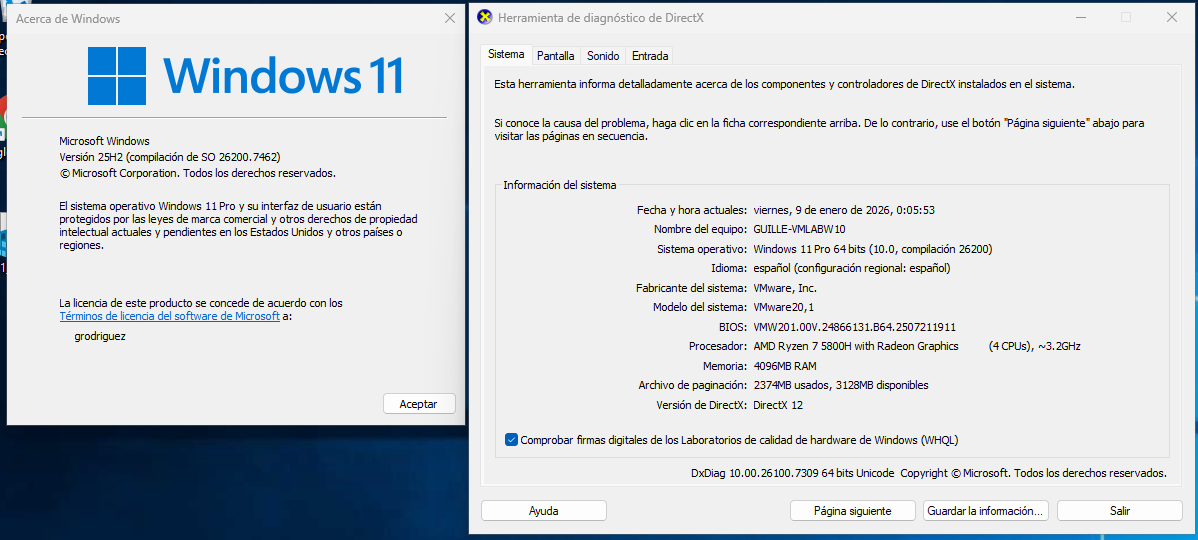
Task: Switch to the Pantalla tab
Action: 555,56
